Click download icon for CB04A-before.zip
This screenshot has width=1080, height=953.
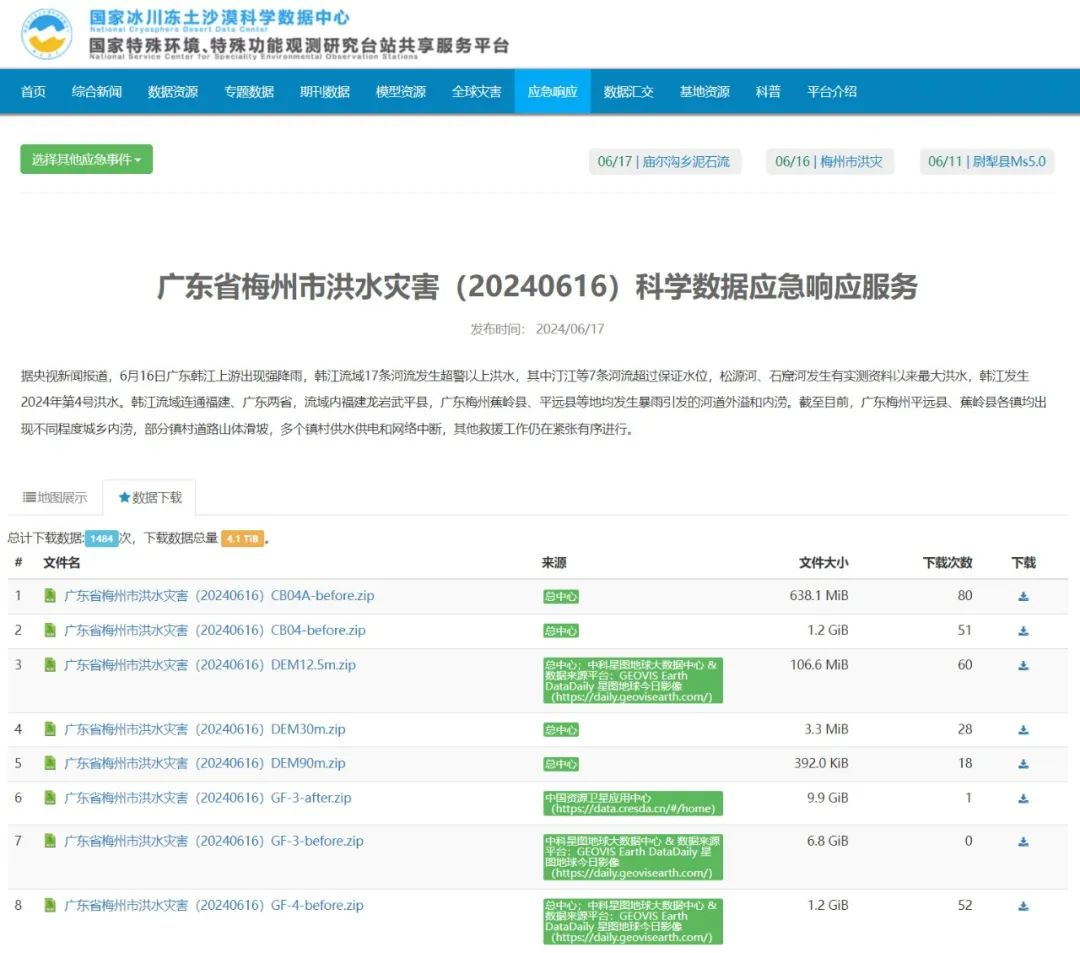pyautogui.click(x=1023, y=597)
